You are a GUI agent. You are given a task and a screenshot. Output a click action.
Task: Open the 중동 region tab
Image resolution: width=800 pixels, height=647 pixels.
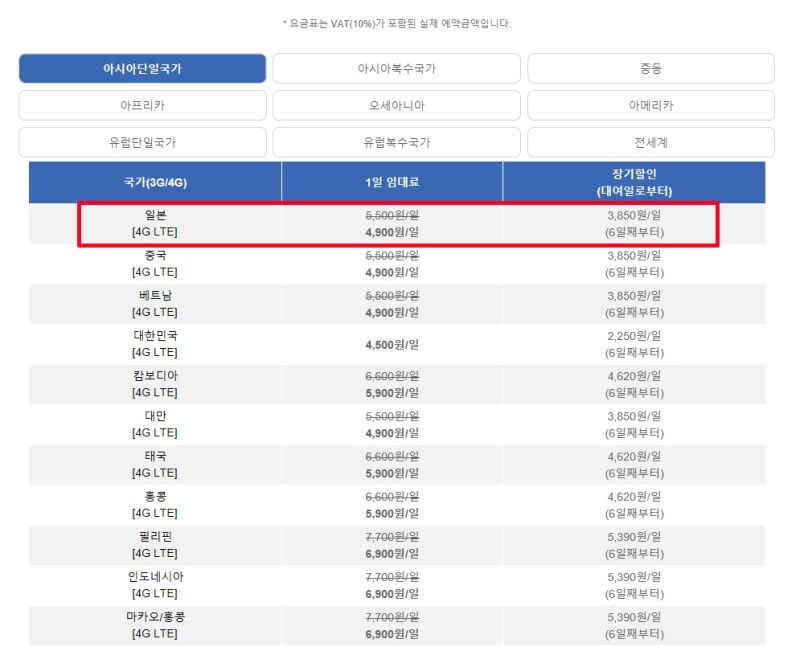pyautogui.click(x=651, y=68)
